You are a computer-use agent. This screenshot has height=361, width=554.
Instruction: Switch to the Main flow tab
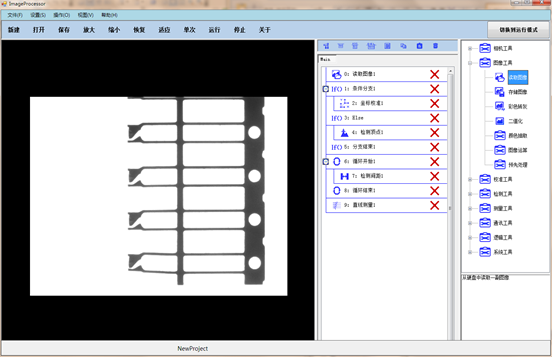[x=325, y=59]
